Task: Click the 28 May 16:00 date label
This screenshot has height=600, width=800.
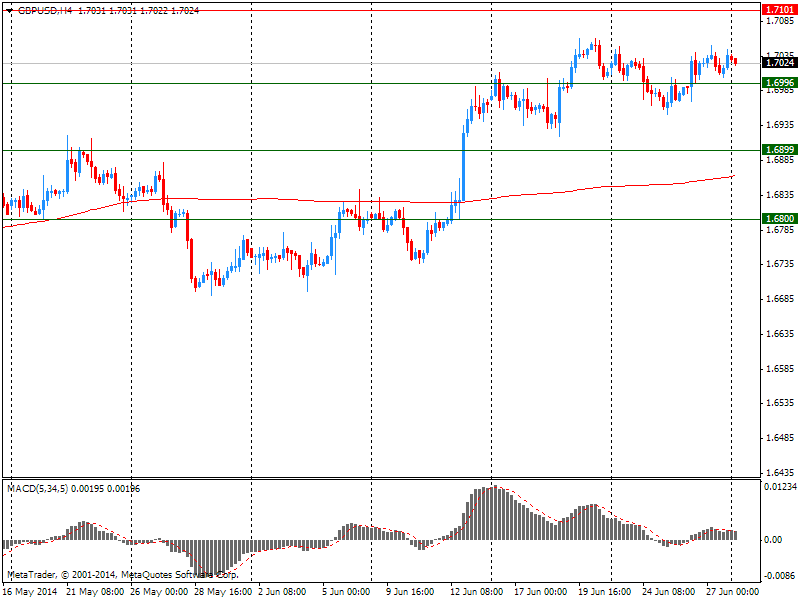Action: [223, 592]
